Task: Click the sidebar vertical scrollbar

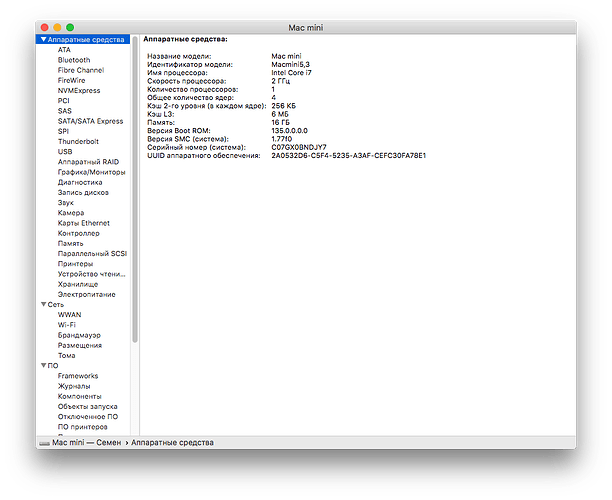Action: coord(135,189)
